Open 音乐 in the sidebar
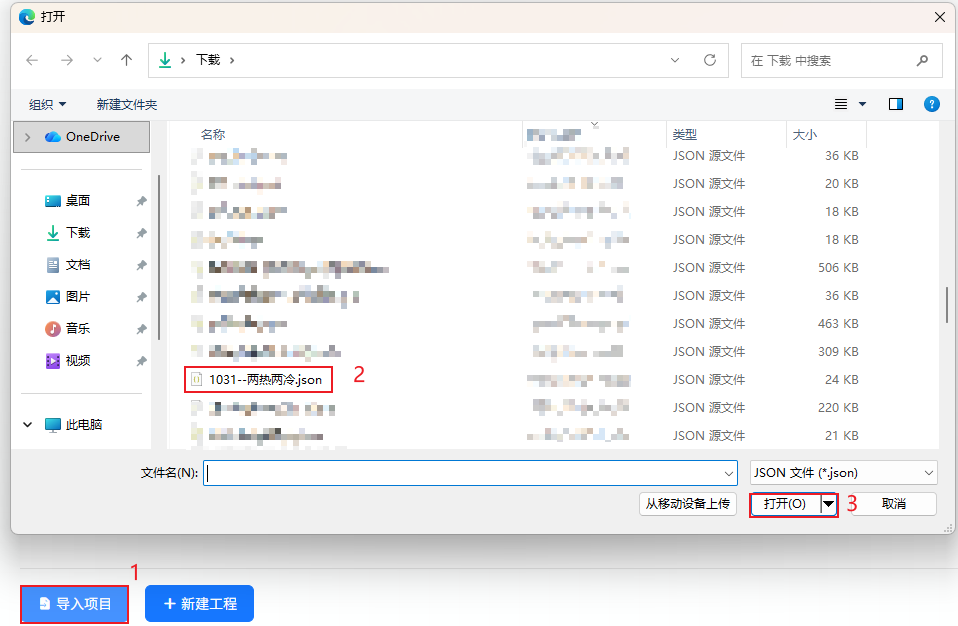This screenshot has width=958, height=626. click(78, 329)
